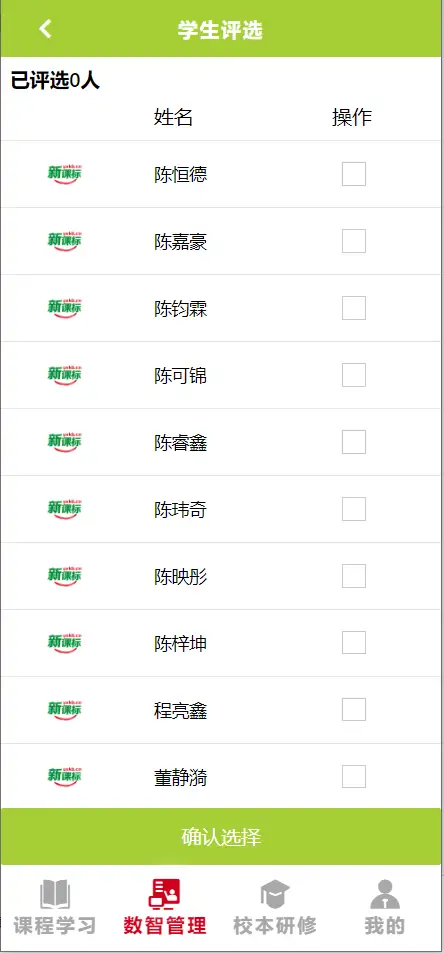This screenshot has height=953, width=444.
Task: Check the box next to 陈梓坤
Action: pos(354,642)
